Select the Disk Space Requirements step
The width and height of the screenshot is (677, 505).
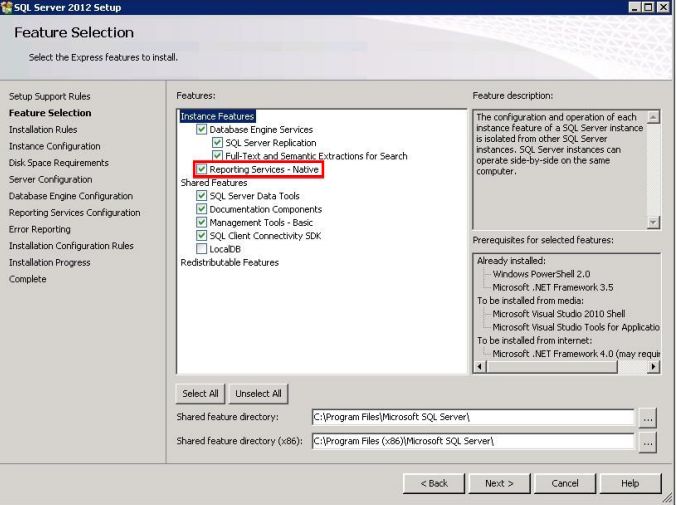tap(59, 163)
